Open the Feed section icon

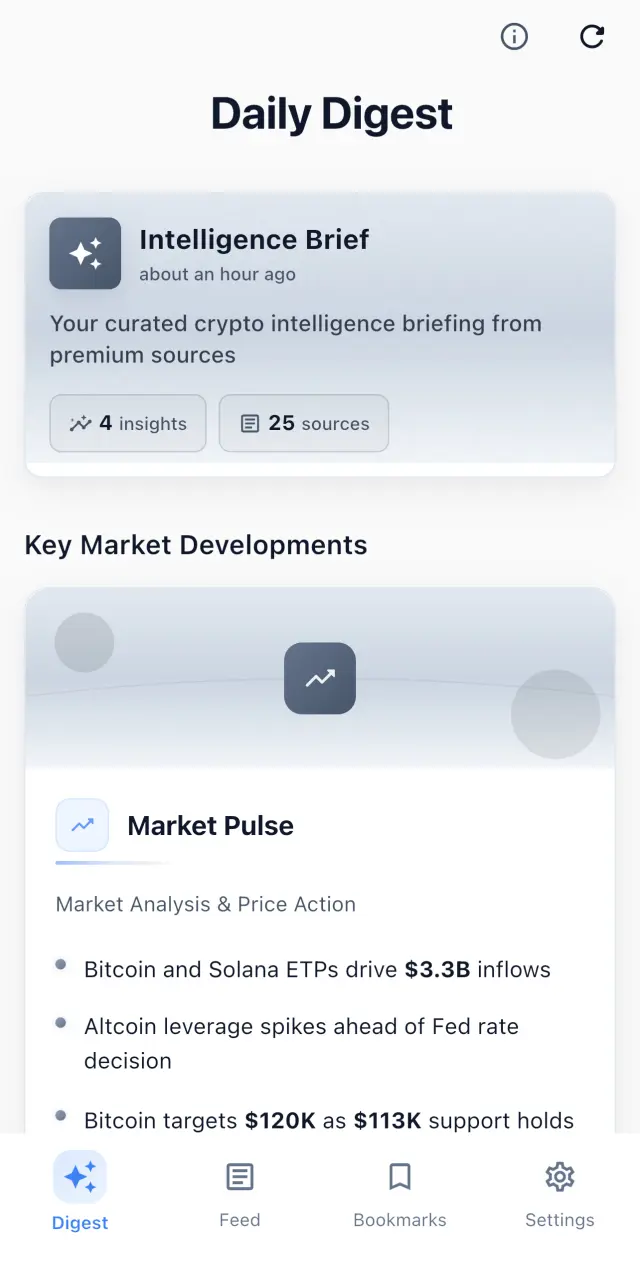(x=239, y=1176)
